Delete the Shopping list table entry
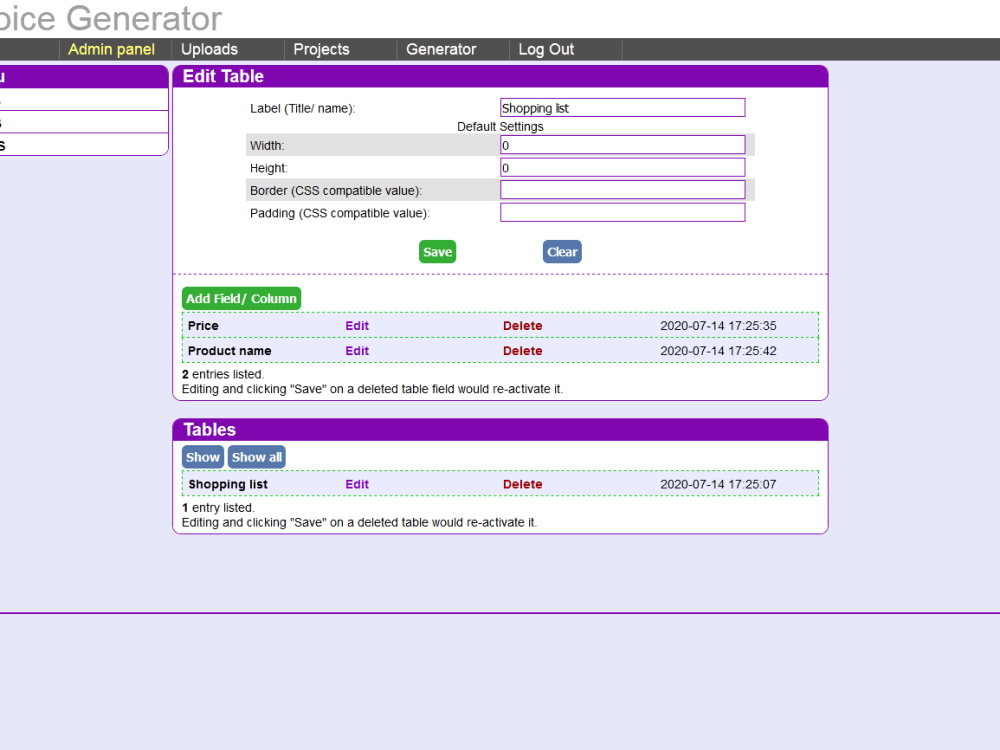Viewport: 1000px width, 750px height. [522, 484]
